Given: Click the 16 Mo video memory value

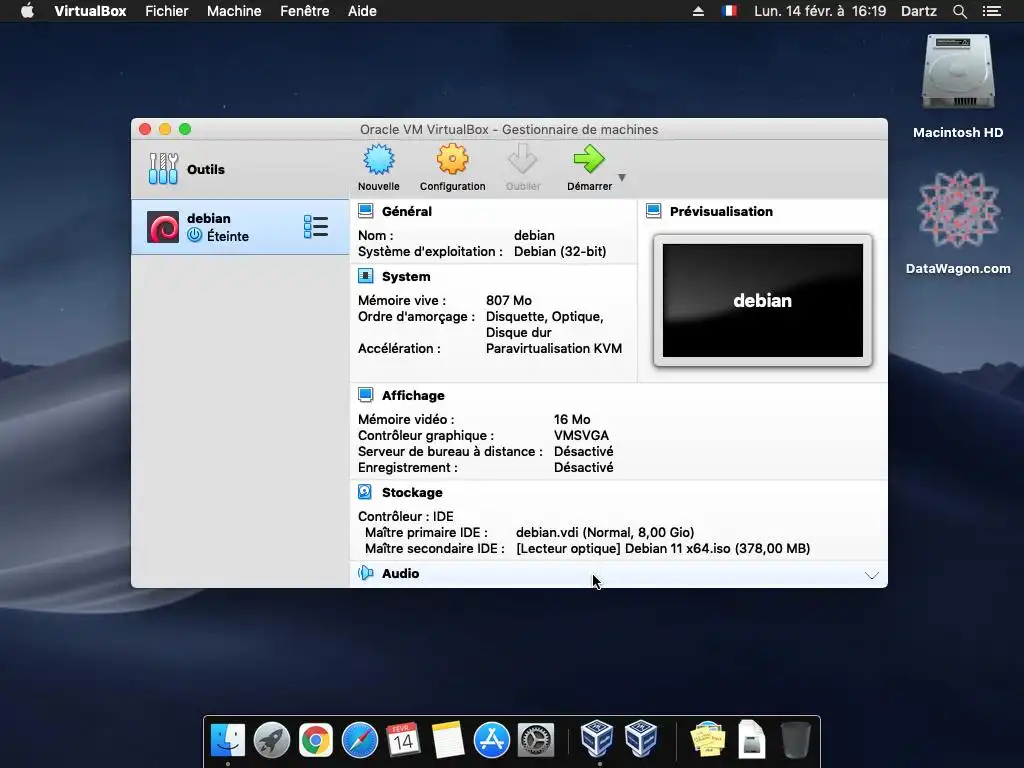Looking at the screenshot, I should click(x=572, y=419).
